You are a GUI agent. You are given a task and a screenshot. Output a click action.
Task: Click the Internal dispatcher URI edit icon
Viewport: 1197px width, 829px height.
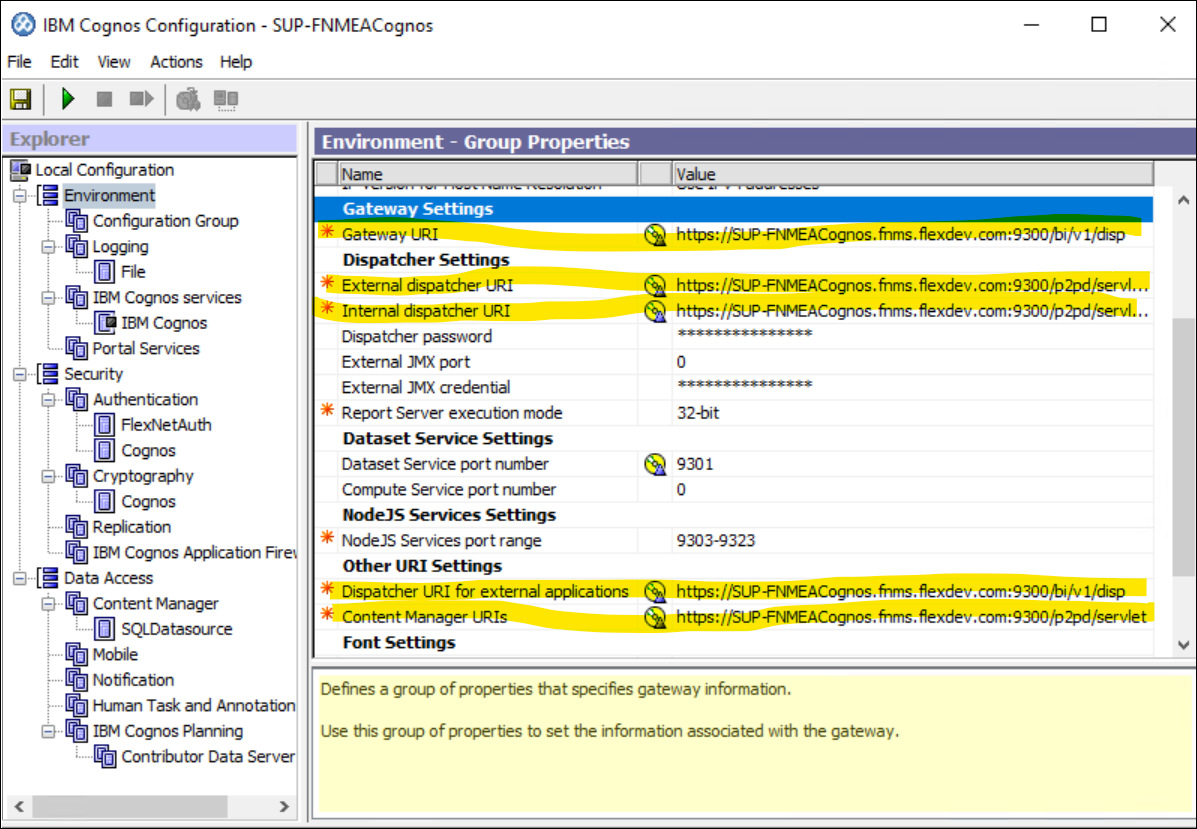click(655, 311)
